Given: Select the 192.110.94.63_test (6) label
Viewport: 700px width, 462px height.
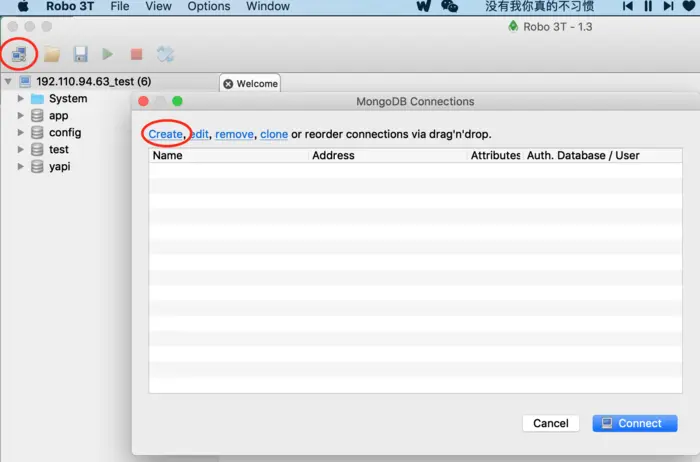Looking at the screenshot, I should click(94, 82).
